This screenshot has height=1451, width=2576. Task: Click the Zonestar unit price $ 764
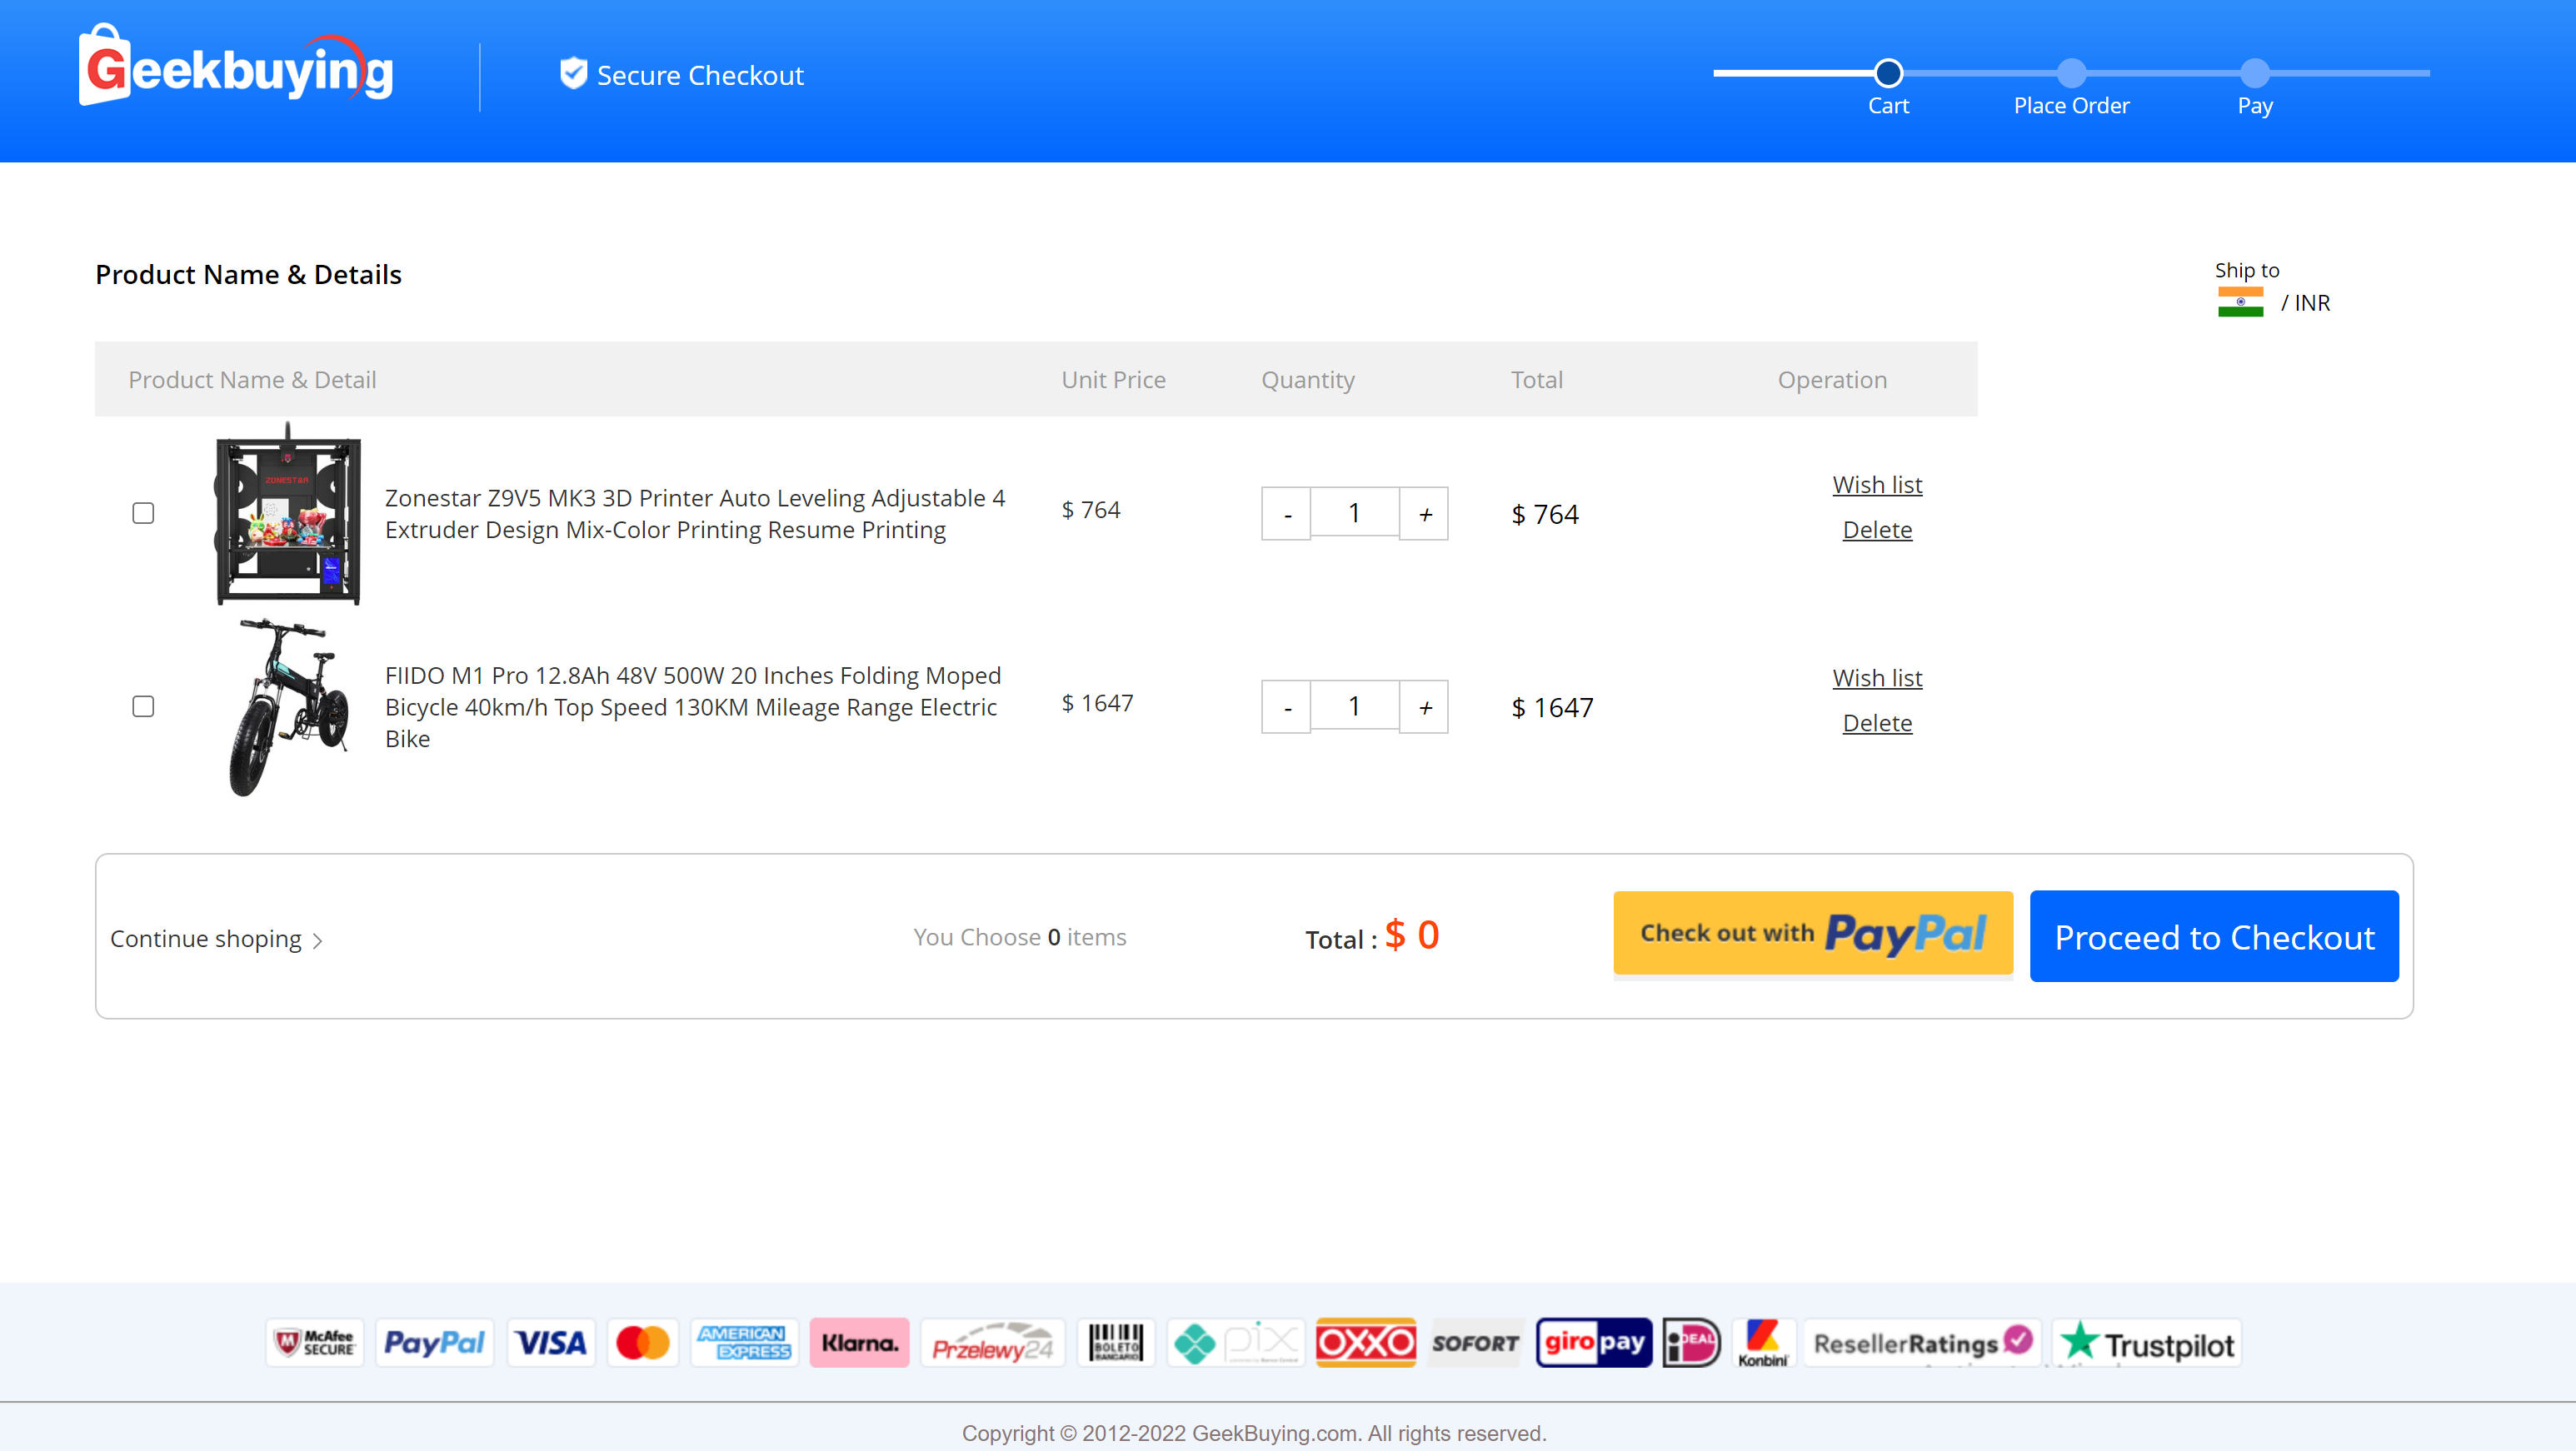1090,509
